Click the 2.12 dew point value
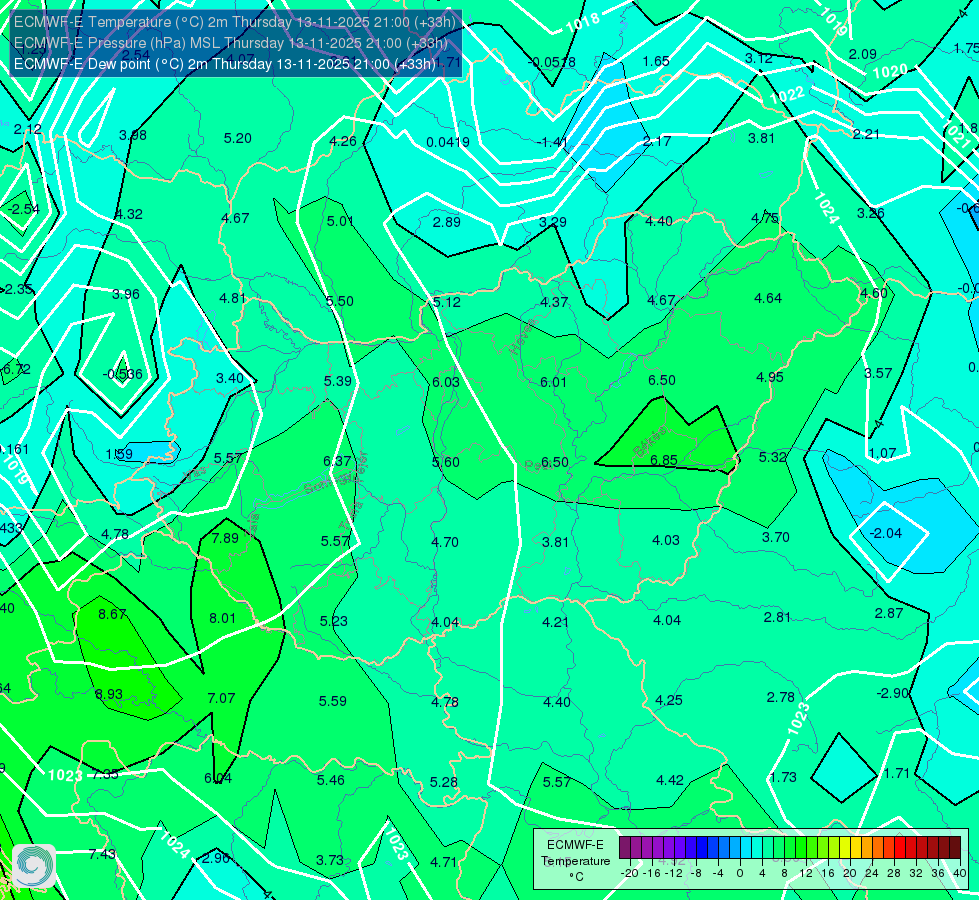Screen dimensions: 979x900 [27, 129]
